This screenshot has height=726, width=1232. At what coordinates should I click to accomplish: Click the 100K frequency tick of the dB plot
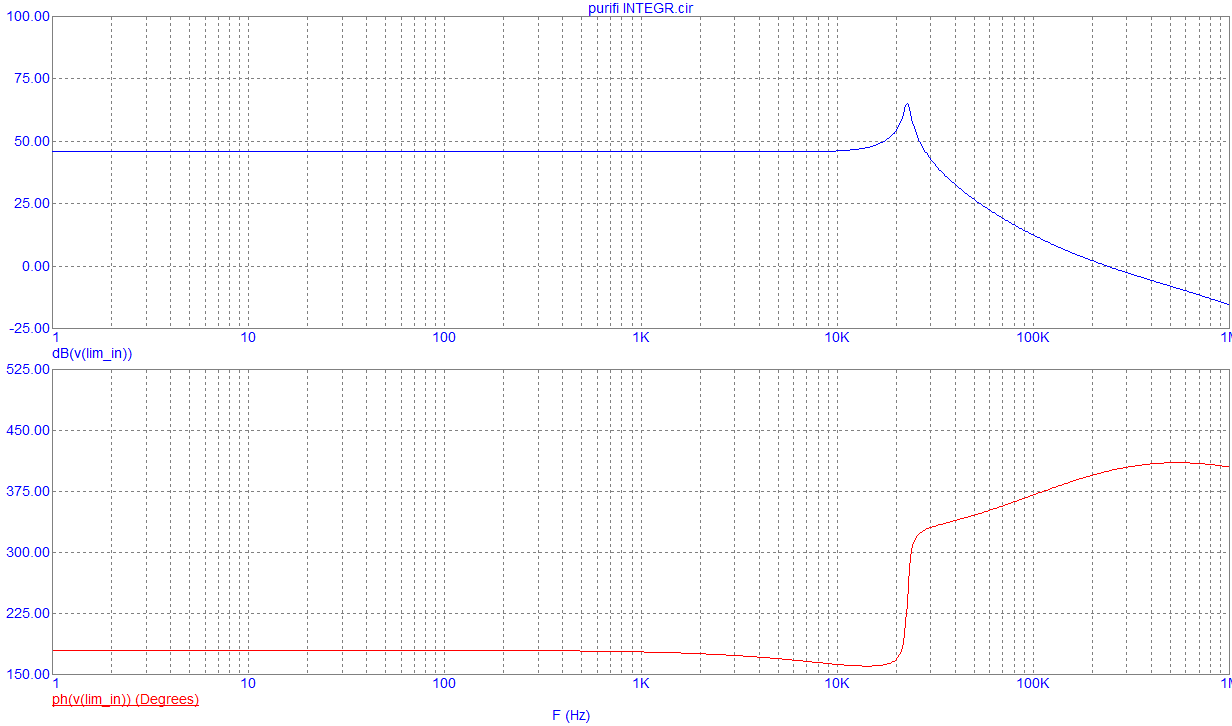(1032, 338)
